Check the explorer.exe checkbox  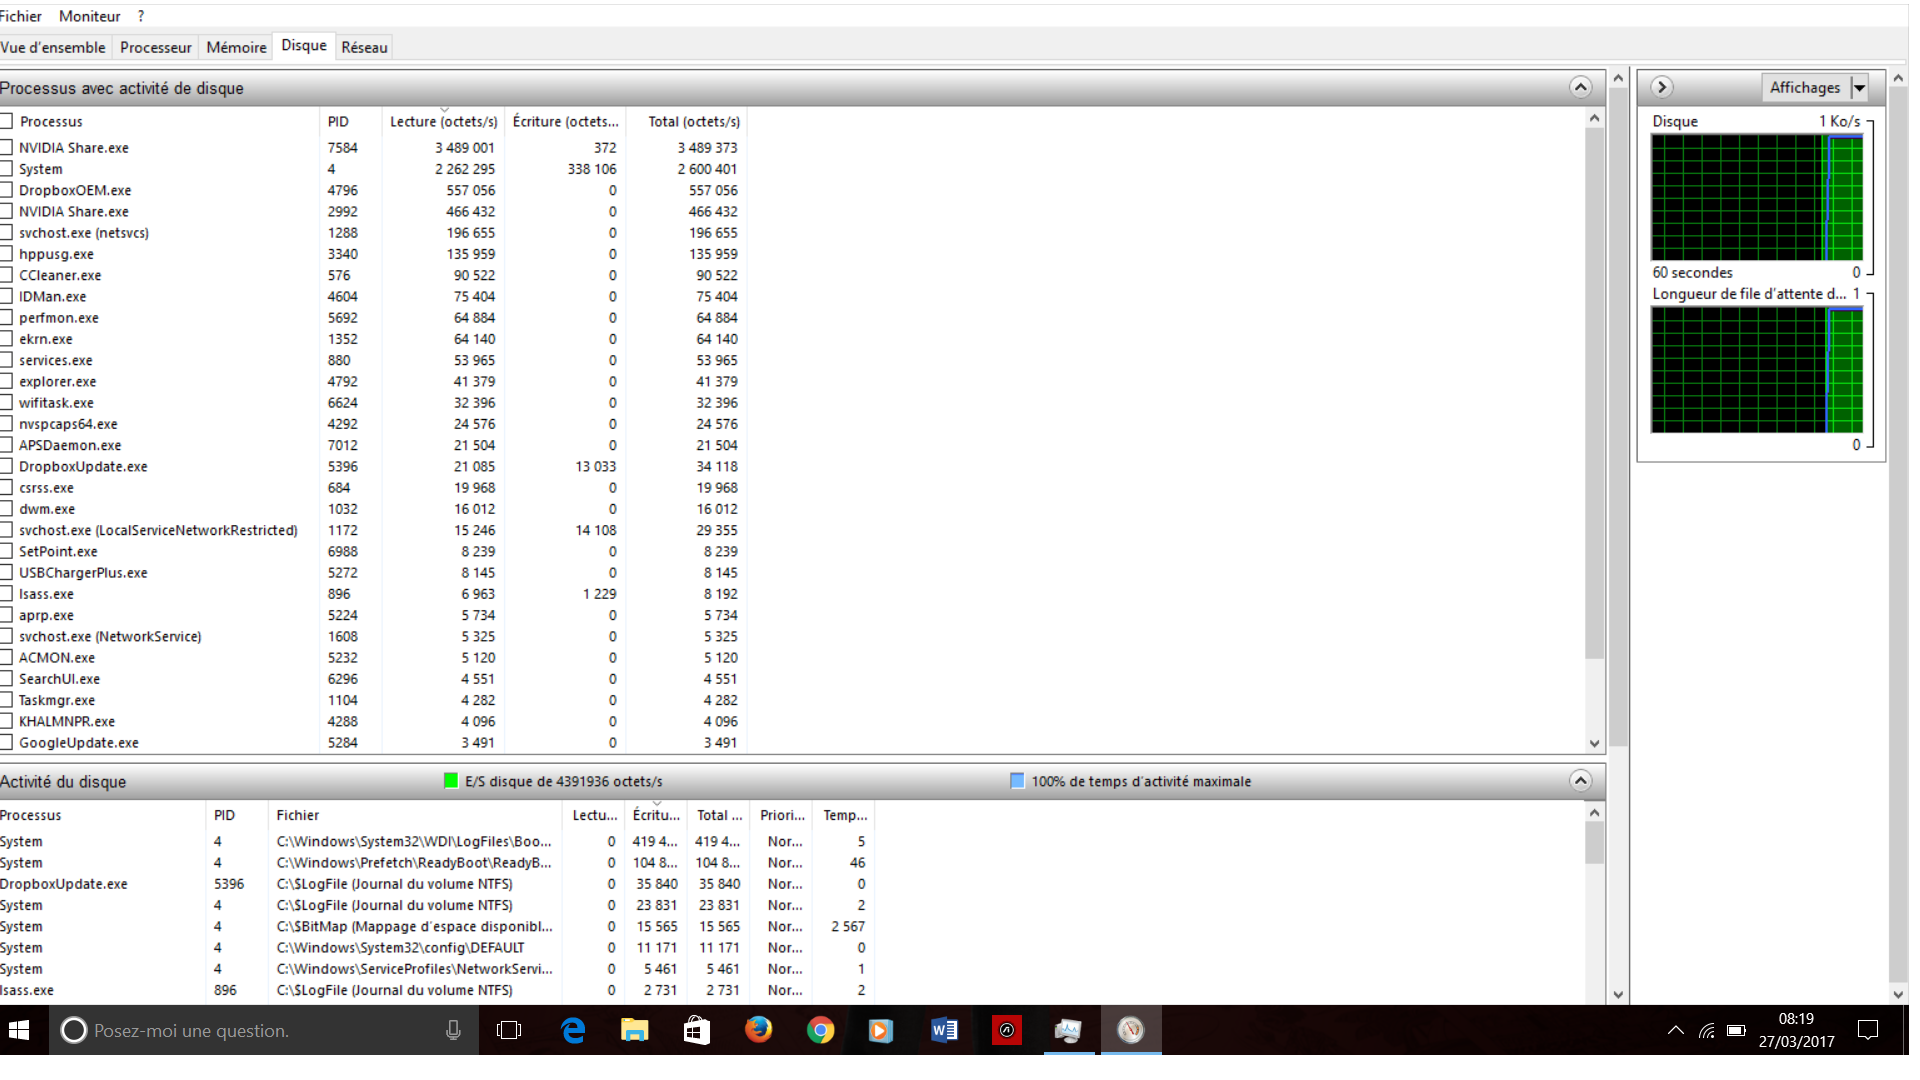click(x=6, y=381)
